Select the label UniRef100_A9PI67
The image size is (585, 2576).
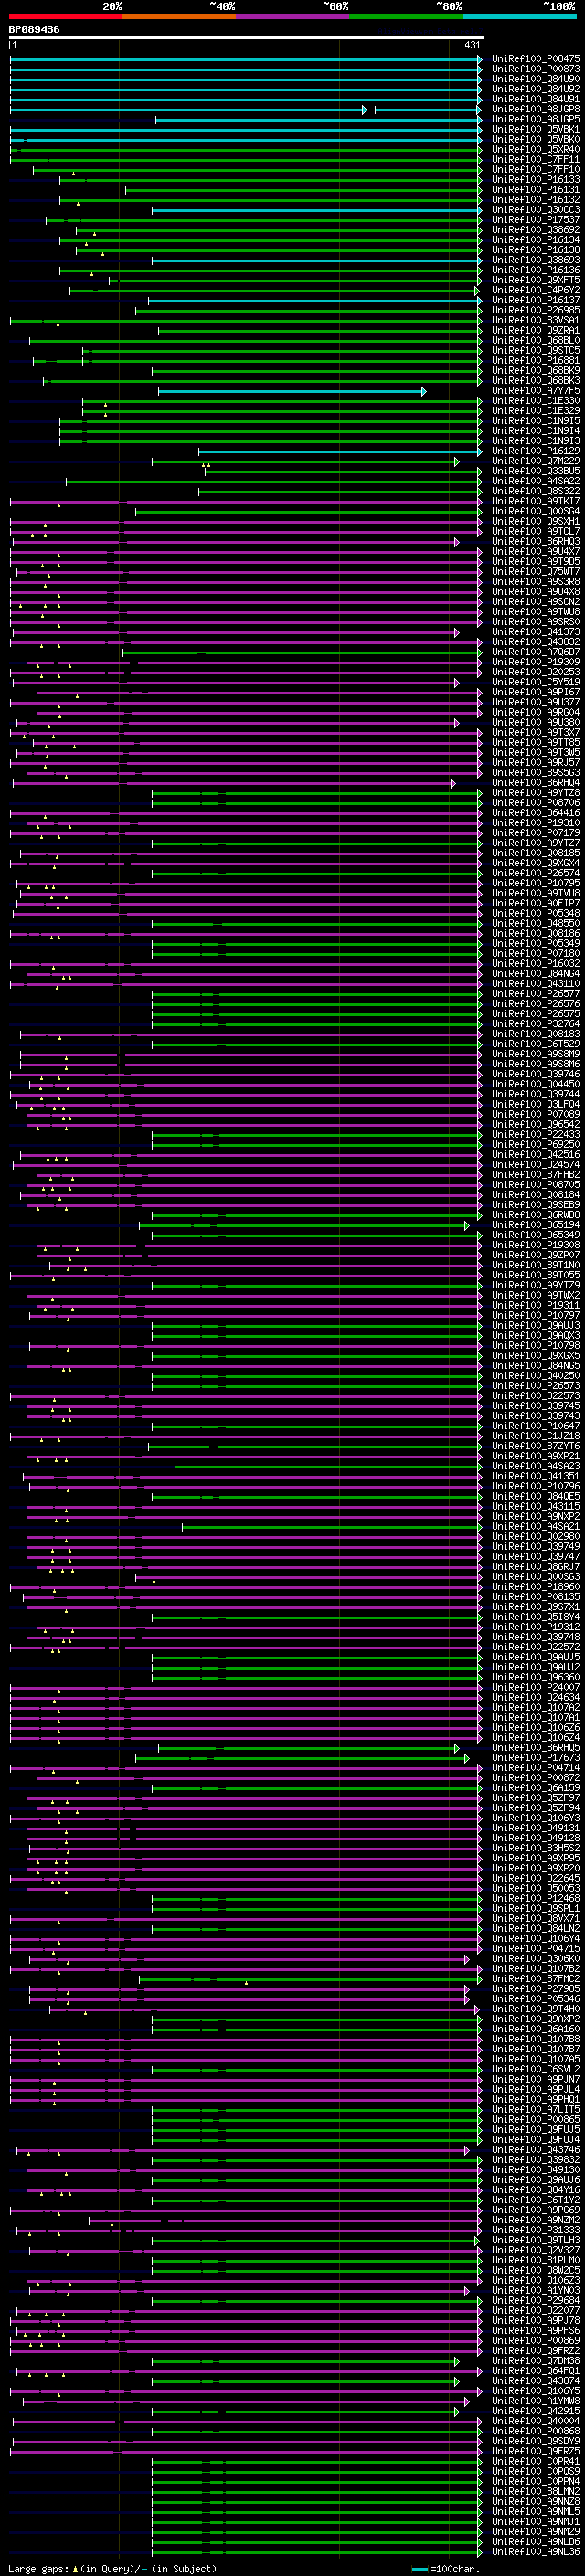(536, 692)
